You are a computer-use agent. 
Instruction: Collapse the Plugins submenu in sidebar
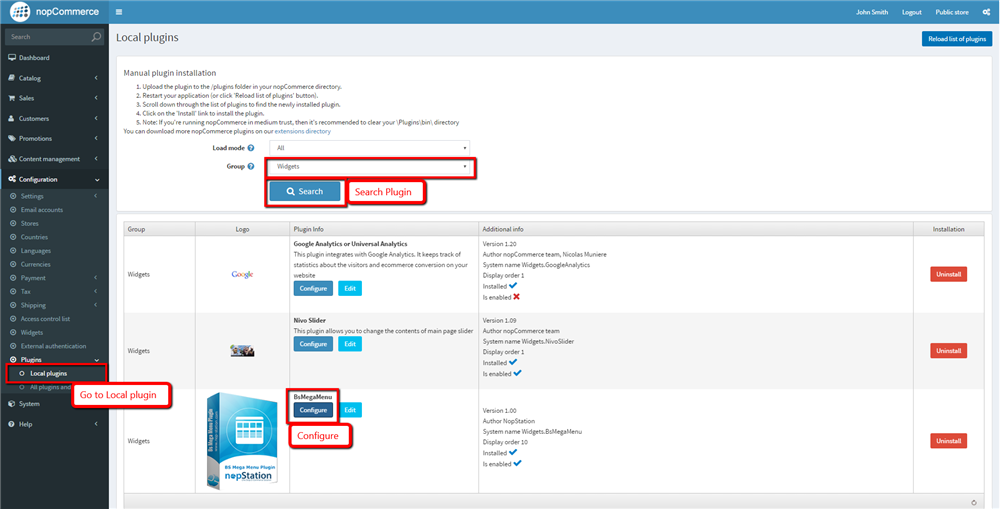tap(54, 360)
